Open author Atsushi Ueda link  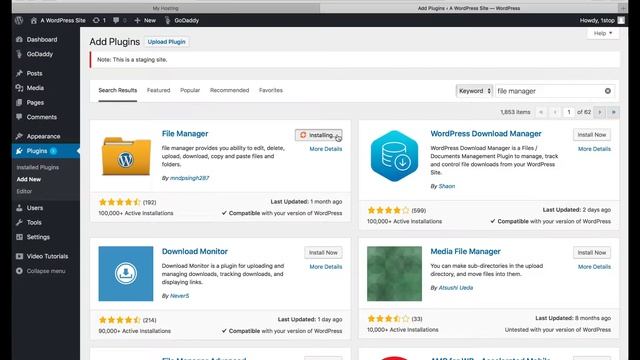(x=456, y=288)
